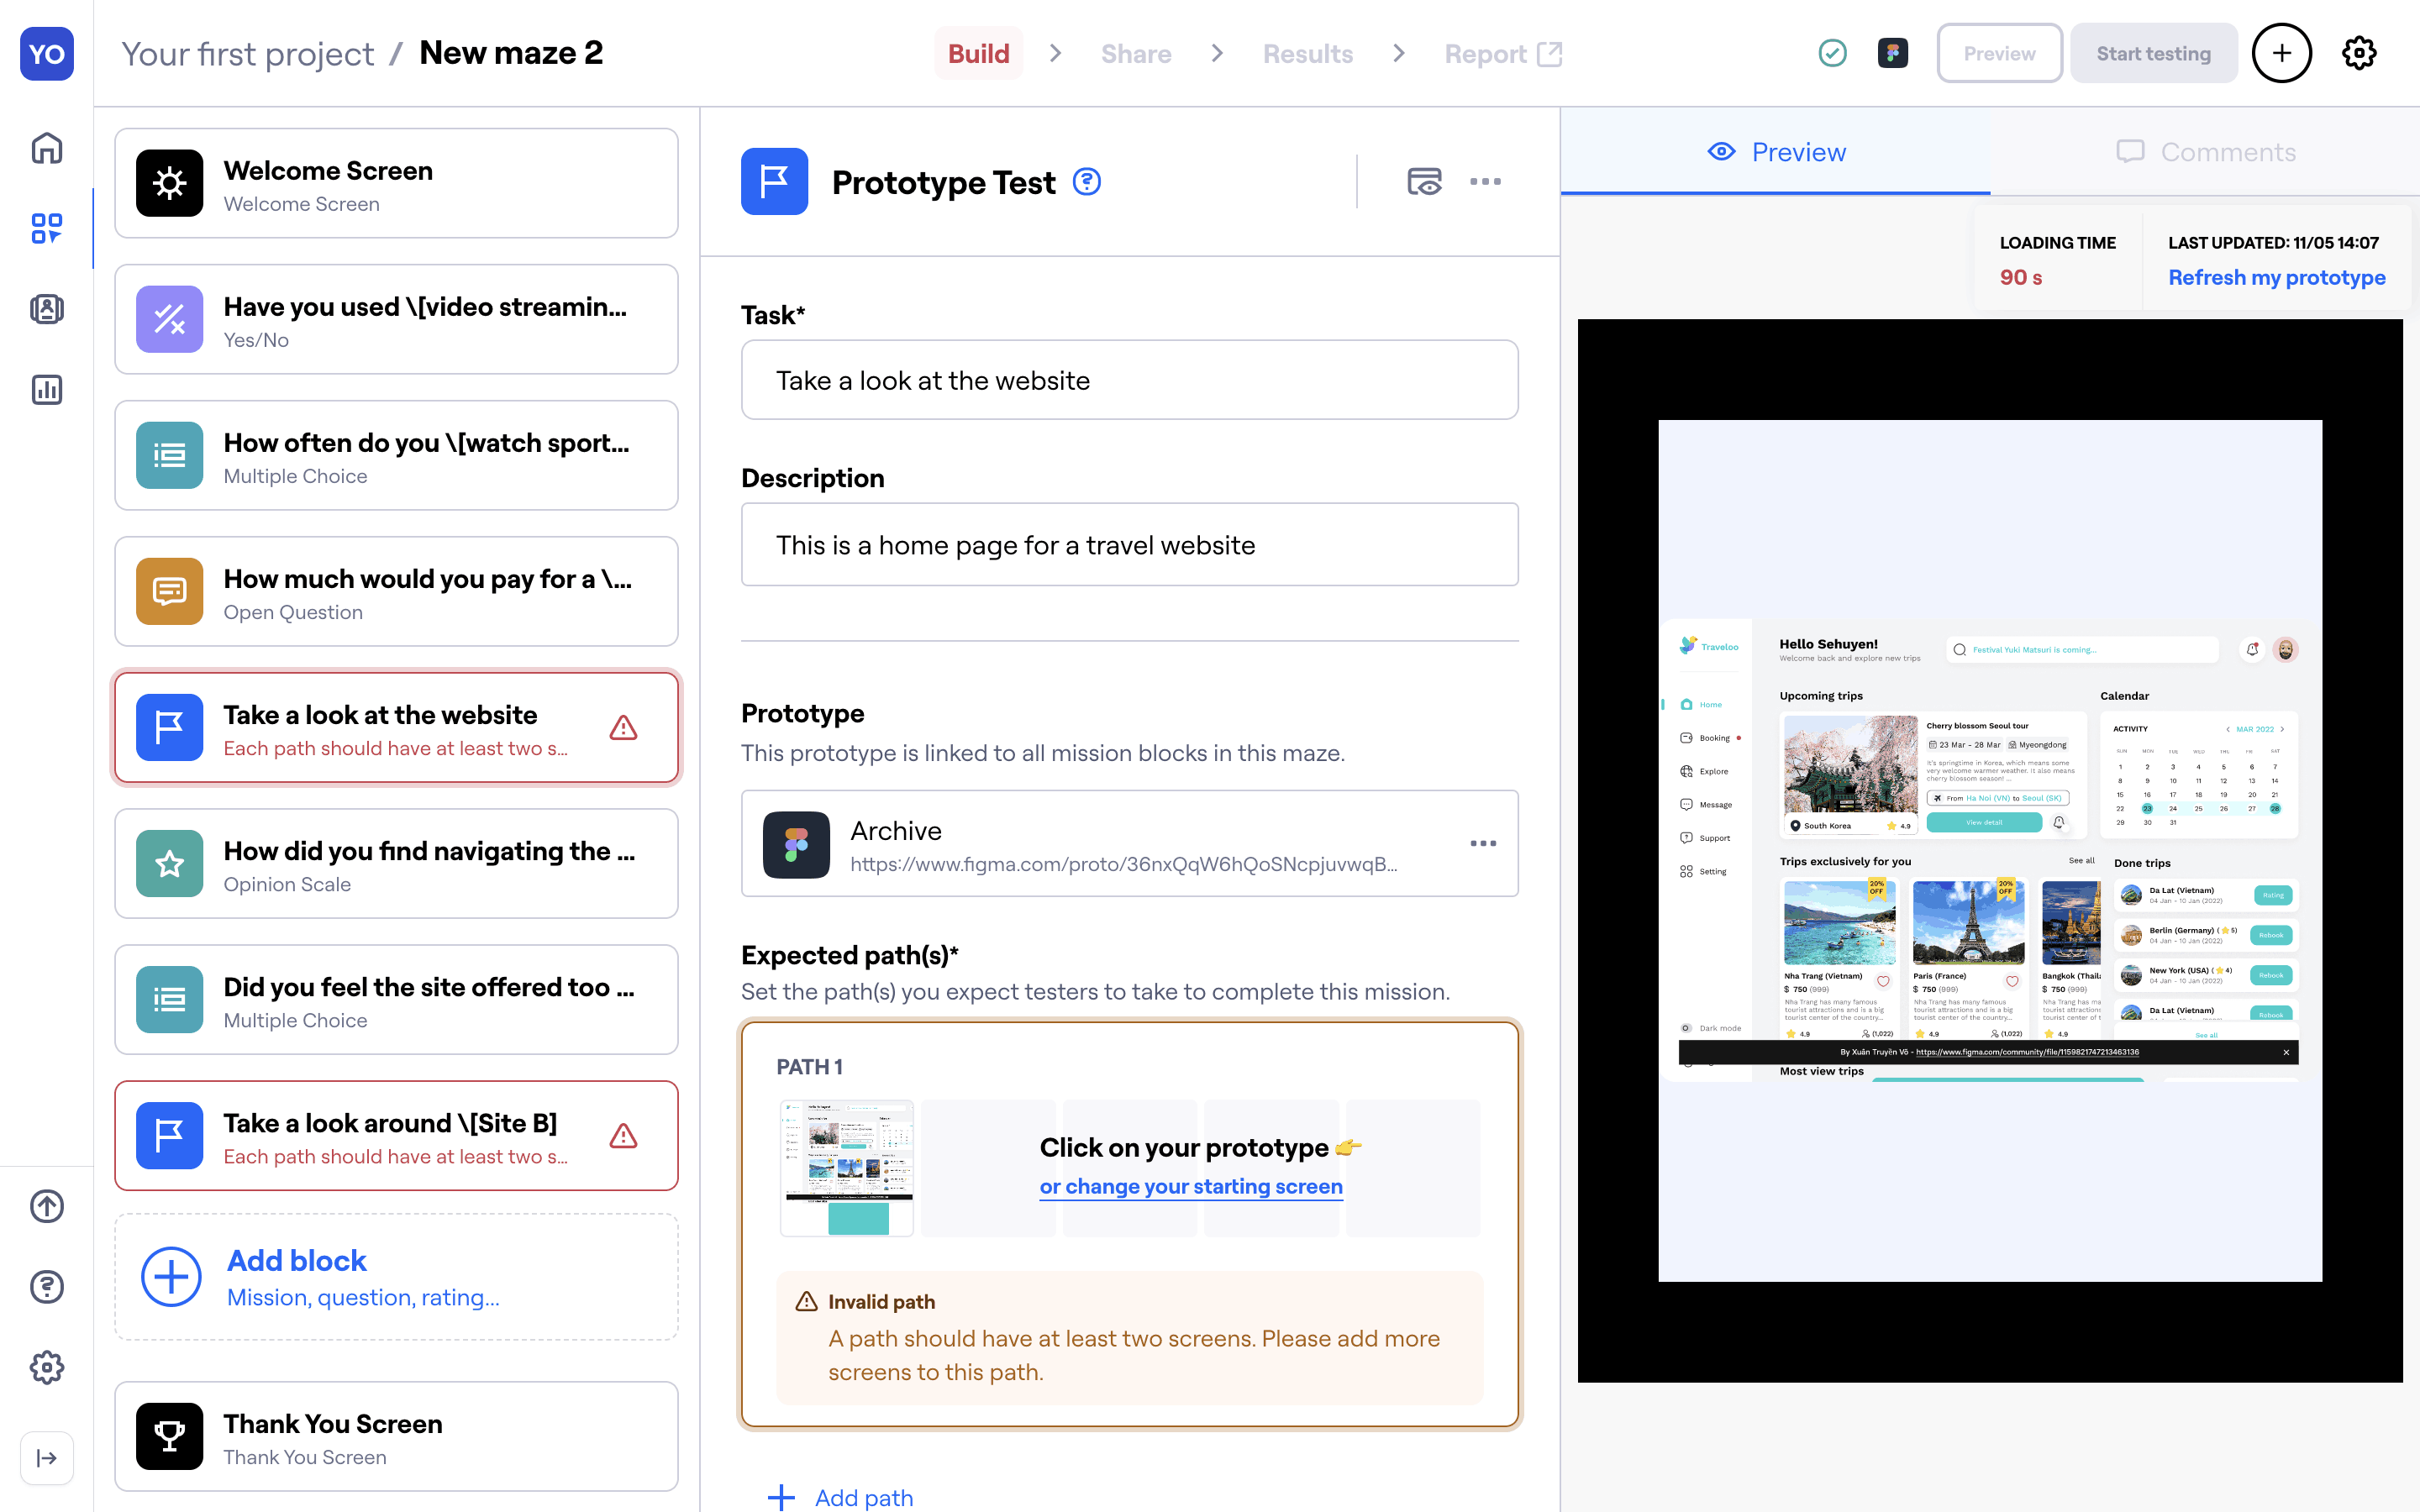Open the Archive prototype ellipsis menu
Screen dimensions: 2420x1512
(1483, 843)
